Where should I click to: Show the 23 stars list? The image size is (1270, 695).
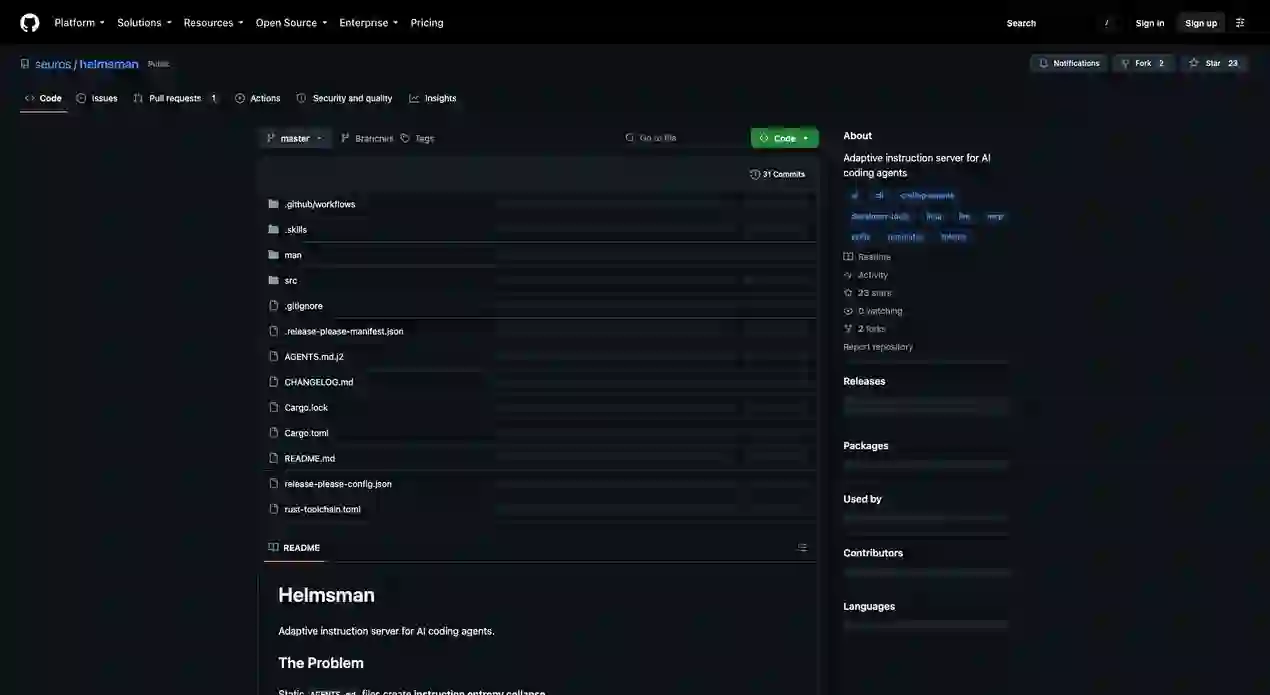[868, 293]
